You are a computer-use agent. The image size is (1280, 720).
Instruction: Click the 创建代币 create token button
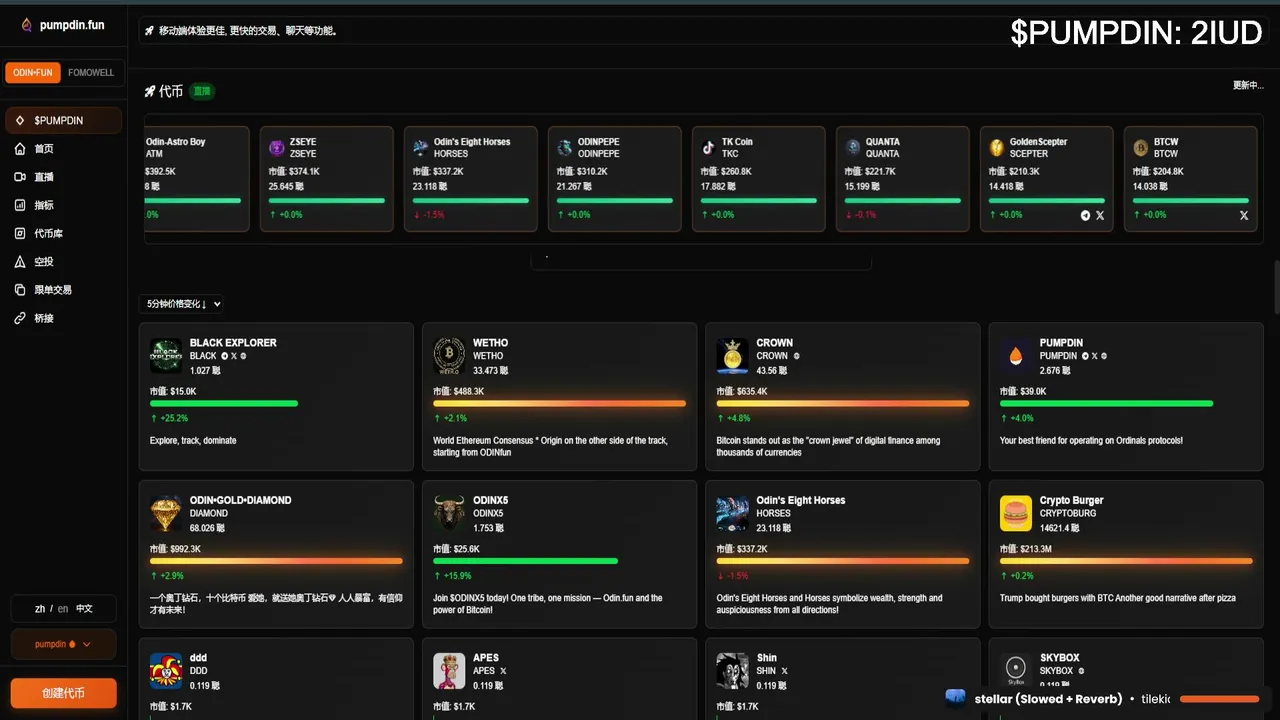[63, 693]
